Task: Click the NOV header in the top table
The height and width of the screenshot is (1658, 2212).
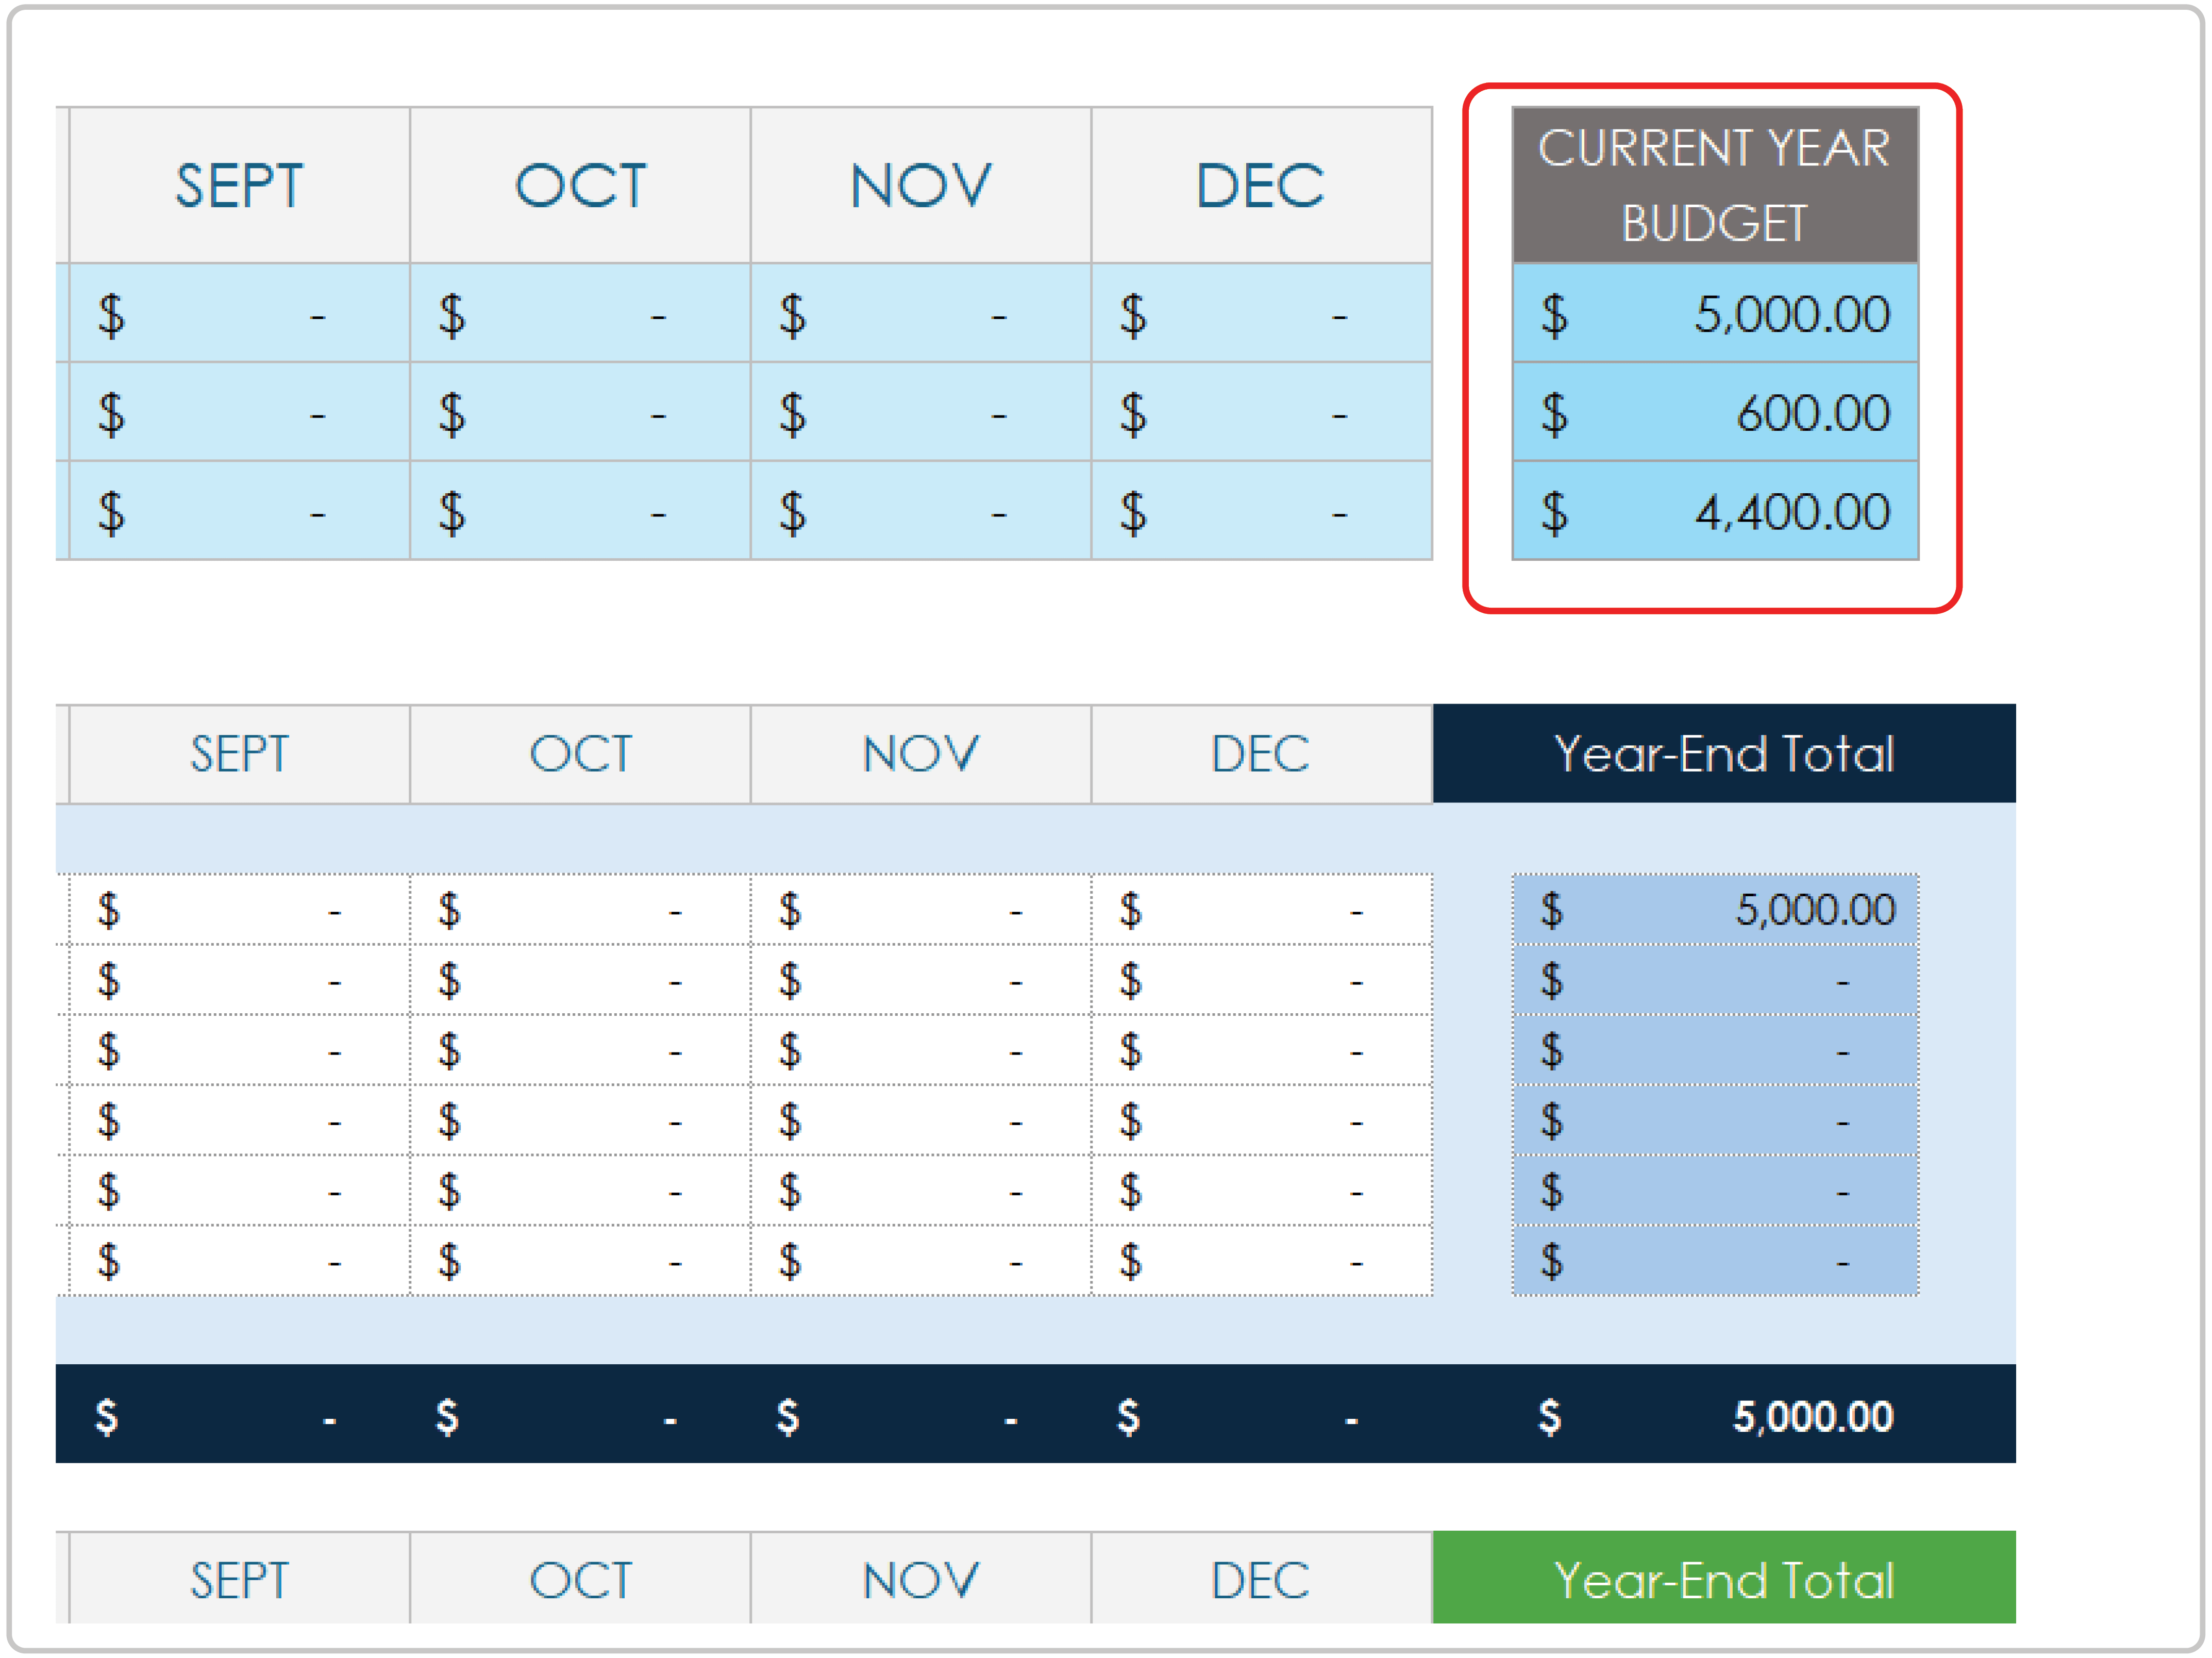Action: pos(920,185)
